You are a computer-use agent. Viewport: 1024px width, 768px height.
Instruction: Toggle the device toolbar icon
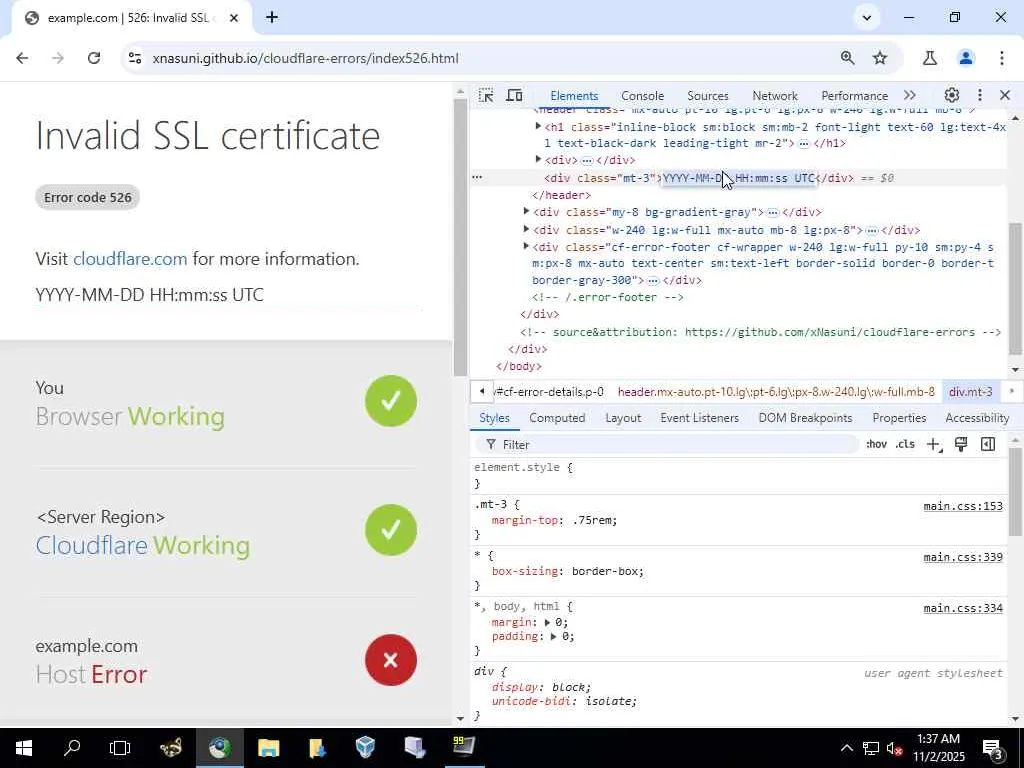click(x=515, y=95)
